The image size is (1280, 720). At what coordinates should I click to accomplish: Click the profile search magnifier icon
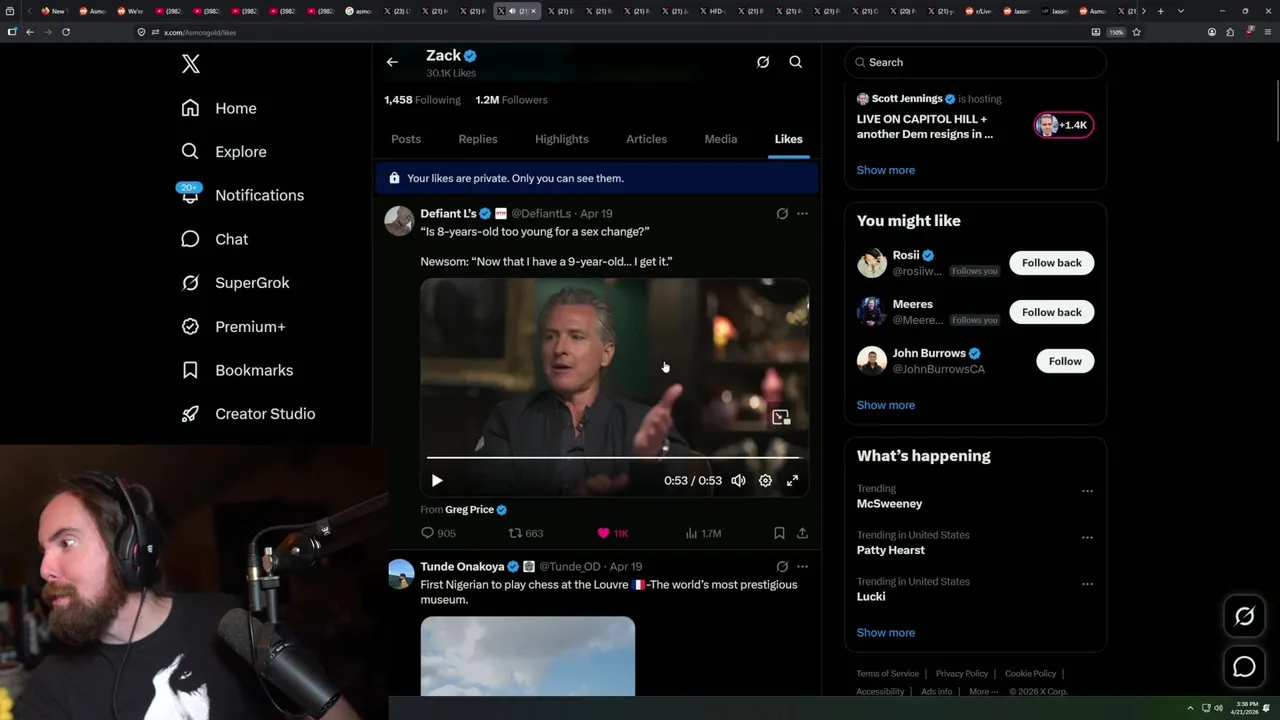796,62
